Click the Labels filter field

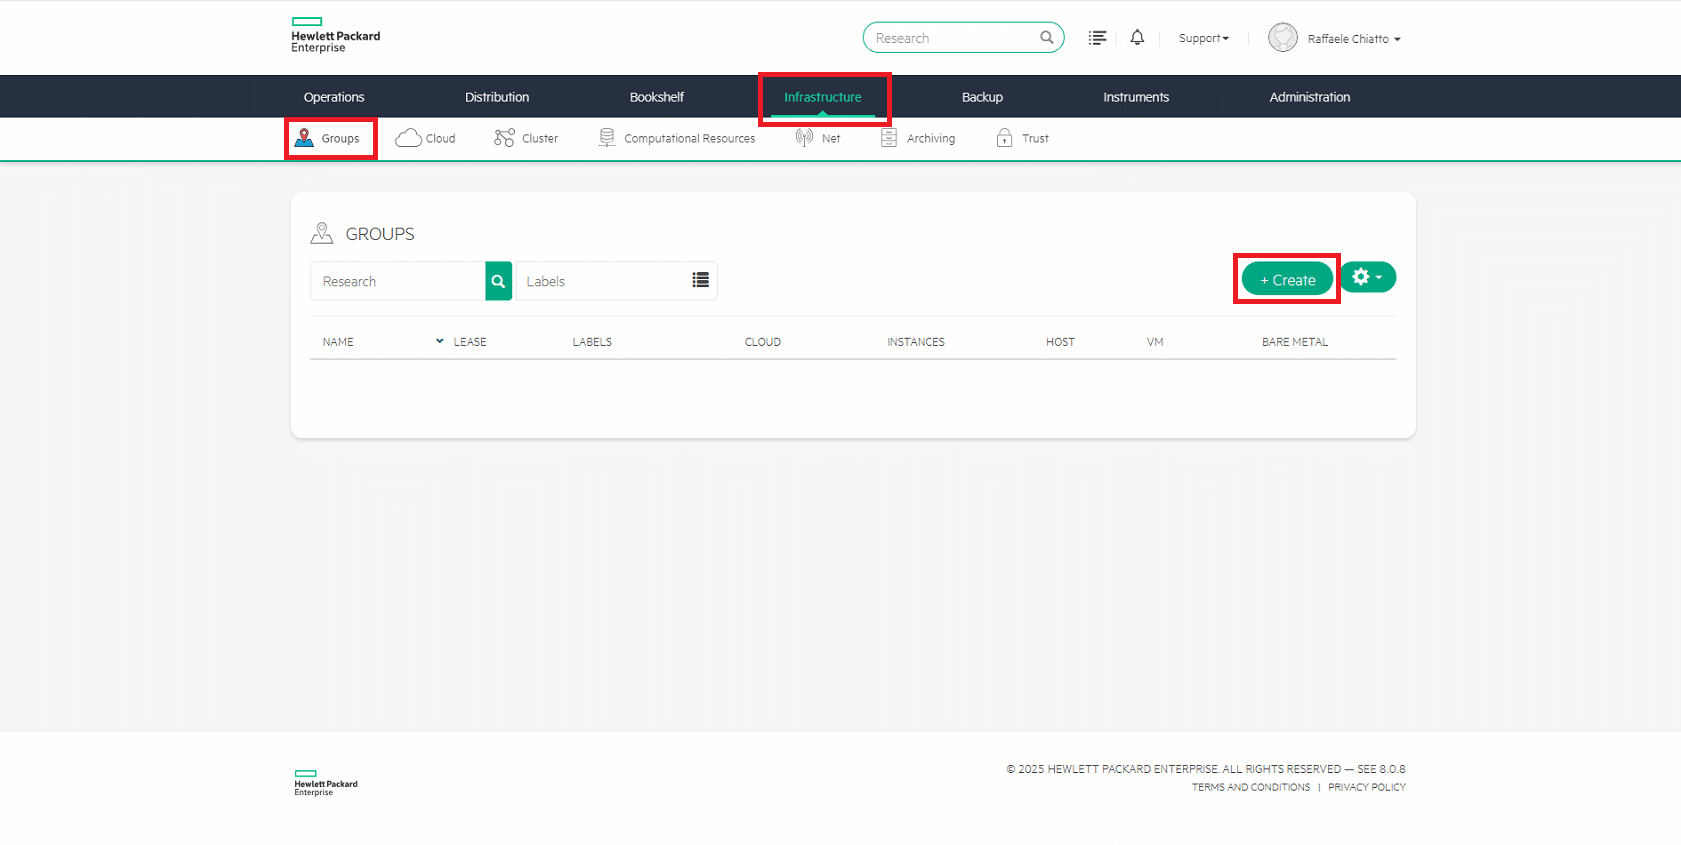tap(617, 281)
